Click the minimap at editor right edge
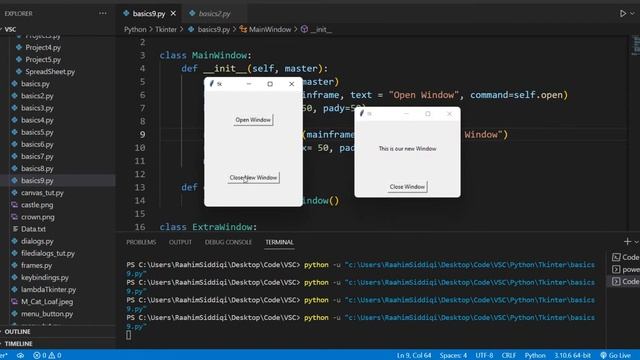Screen dimensions: 640x360 636,45
